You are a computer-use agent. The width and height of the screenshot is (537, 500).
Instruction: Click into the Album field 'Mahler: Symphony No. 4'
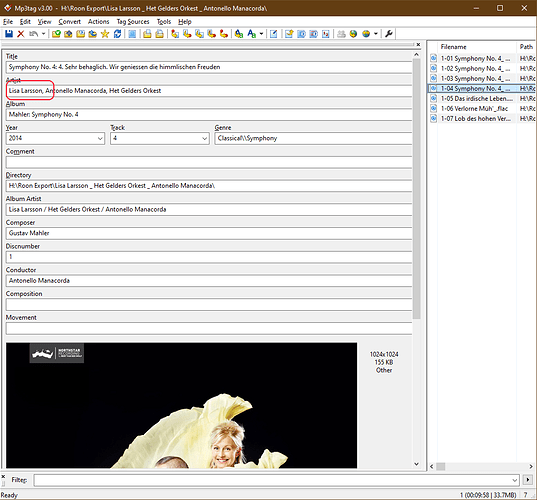(x=209, y=114)
